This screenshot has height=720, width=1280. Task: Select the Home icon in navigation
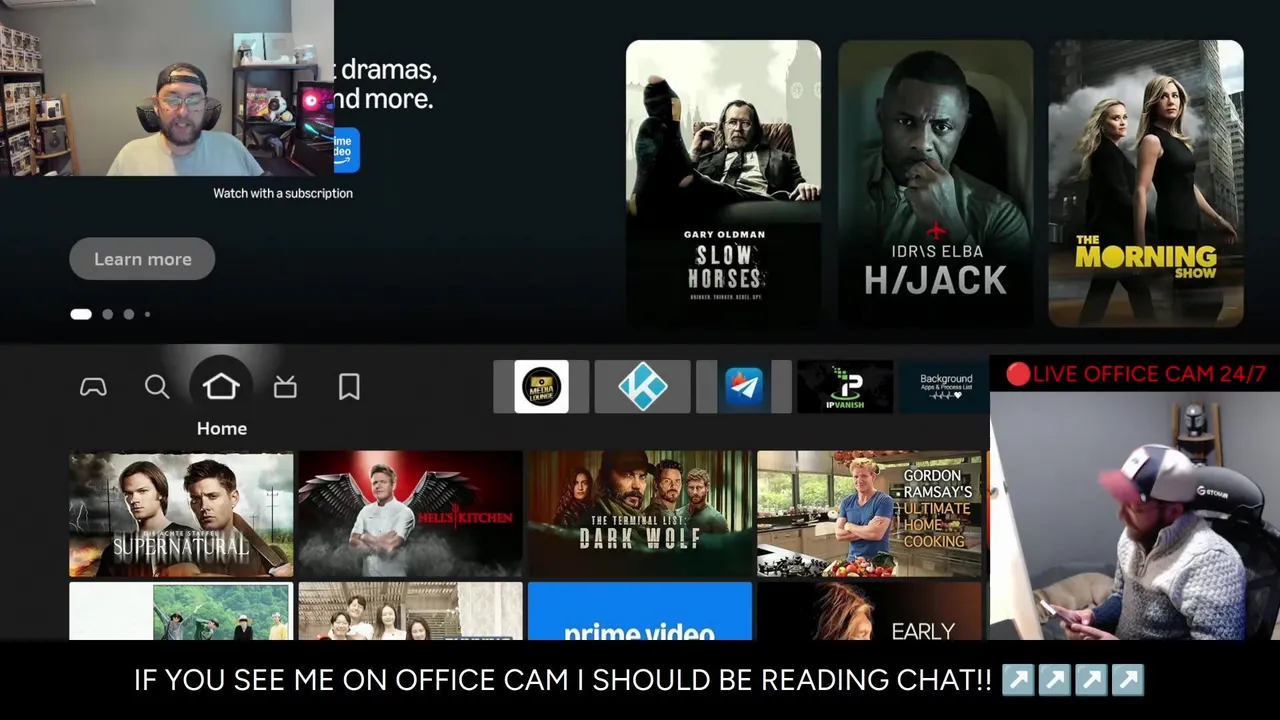(x=221, y=387)
